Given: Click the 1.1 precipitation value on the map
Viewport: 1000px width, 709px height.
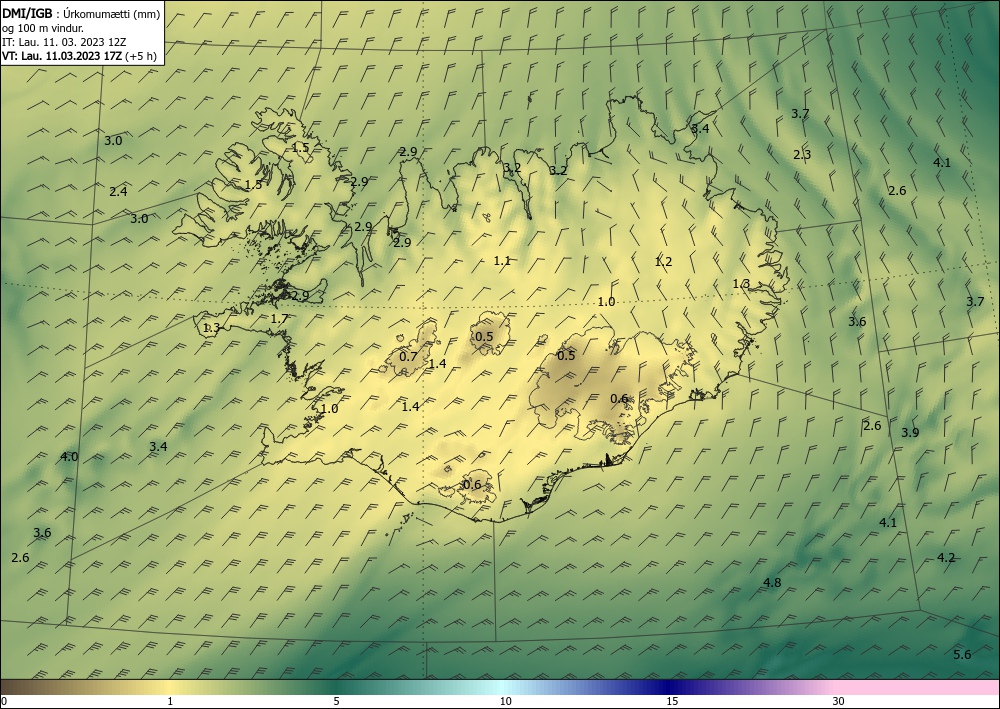Looking at the screenshot, I should click(x=502, y=261).
